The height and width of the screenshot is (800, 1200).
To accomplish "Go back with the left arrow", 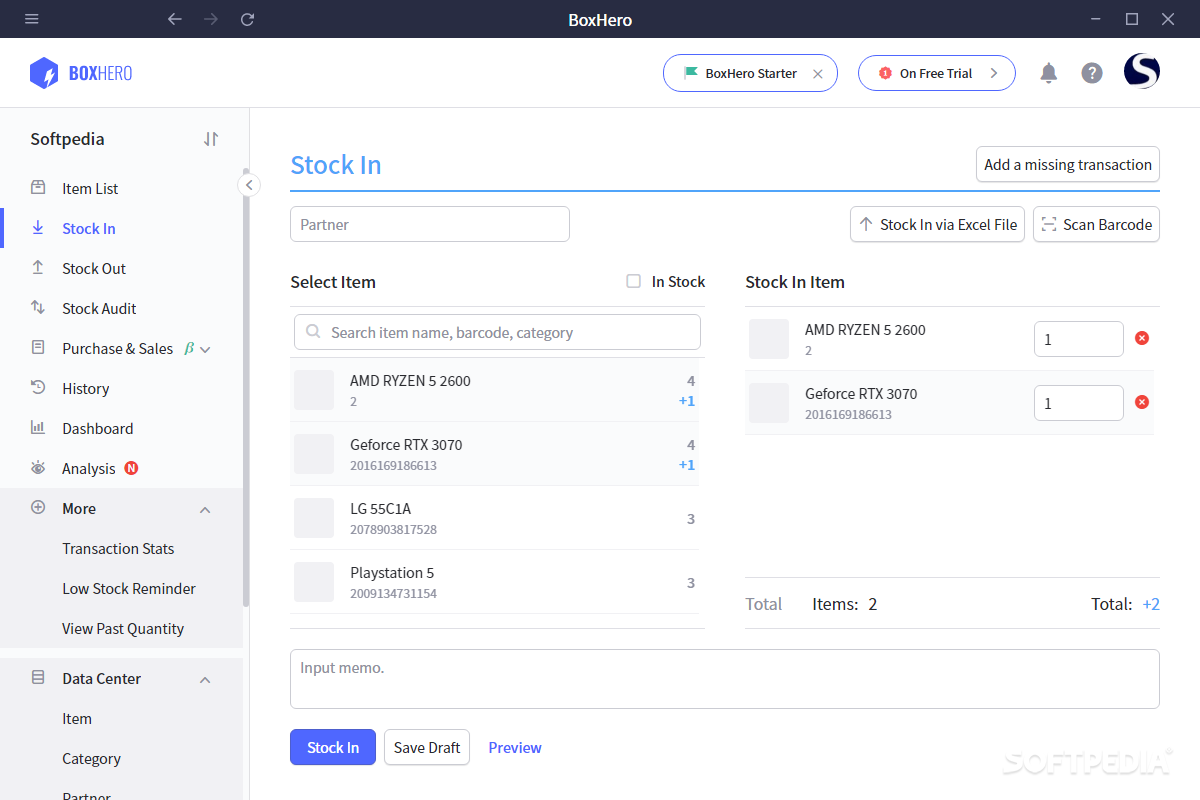I will coord(175,19).
